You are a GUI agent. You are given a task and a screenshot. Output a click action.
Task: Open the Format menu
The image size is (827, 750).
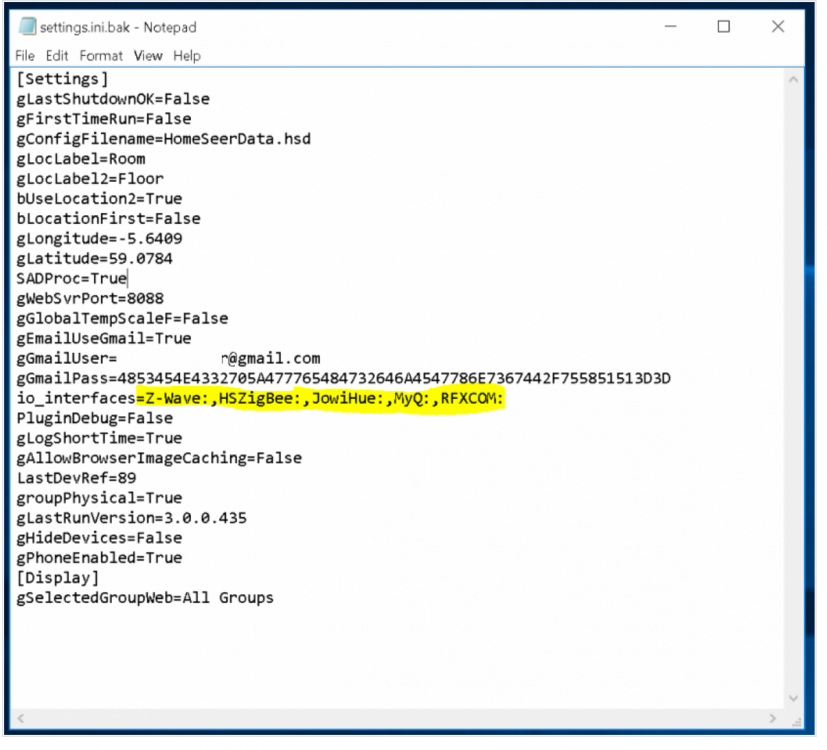coord(101,55)
